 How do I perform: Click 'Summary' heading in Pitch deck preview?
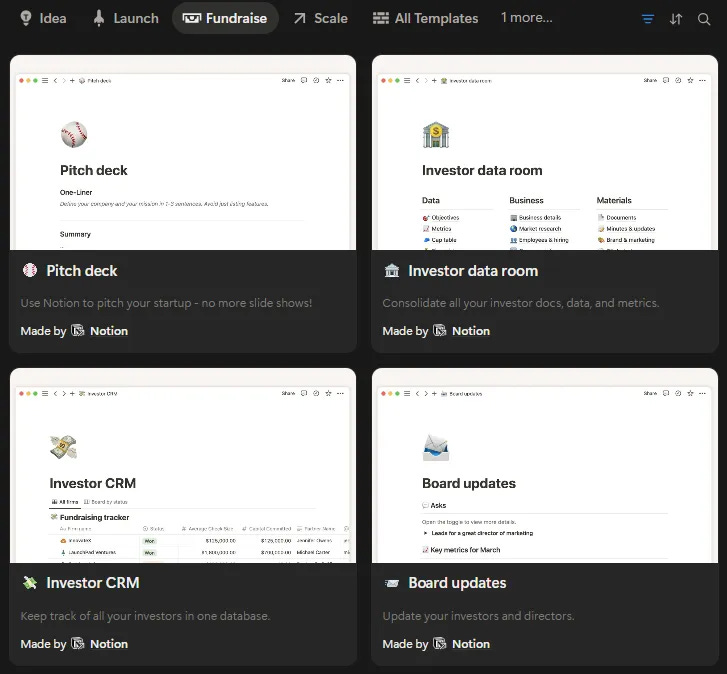point(75,234)
